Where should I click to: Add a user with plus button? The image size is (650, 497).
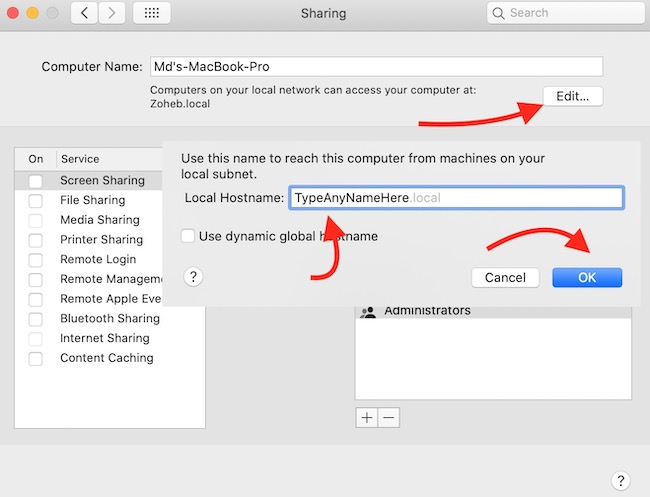point(367,417)
